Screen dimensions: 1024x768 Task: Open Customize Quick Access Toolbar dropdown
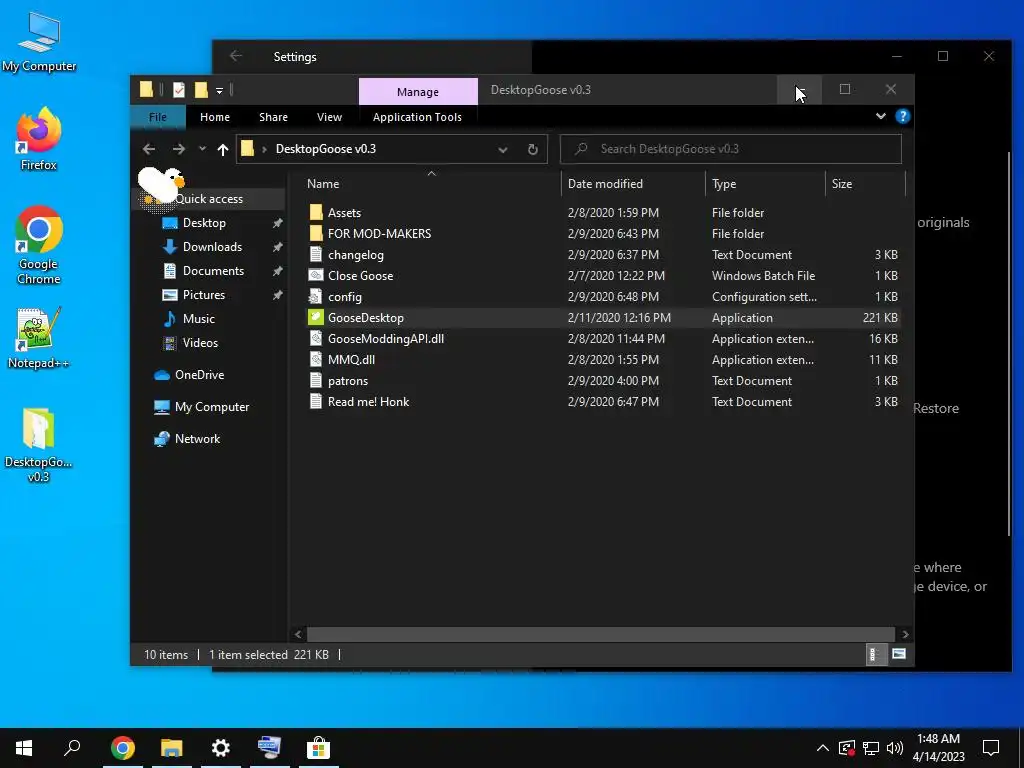[x=219, y=90]
